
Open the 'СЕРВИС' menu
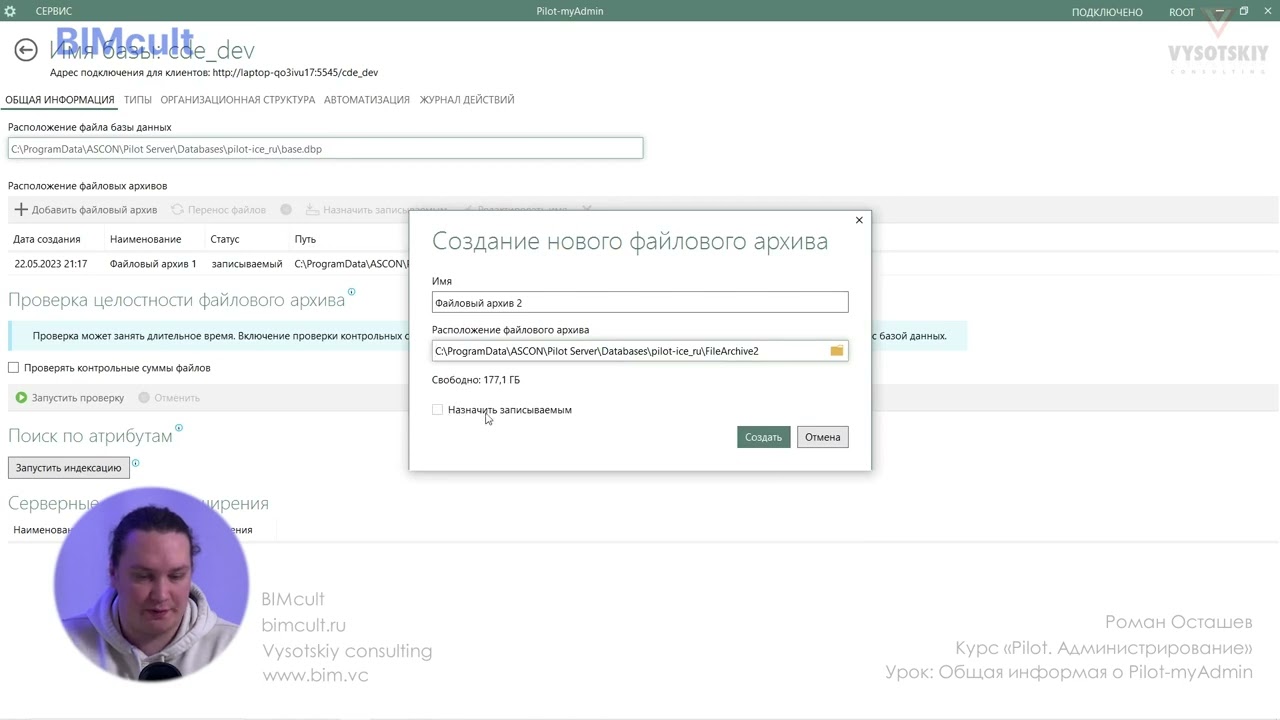pyautogui.click(x=53, y=12)
